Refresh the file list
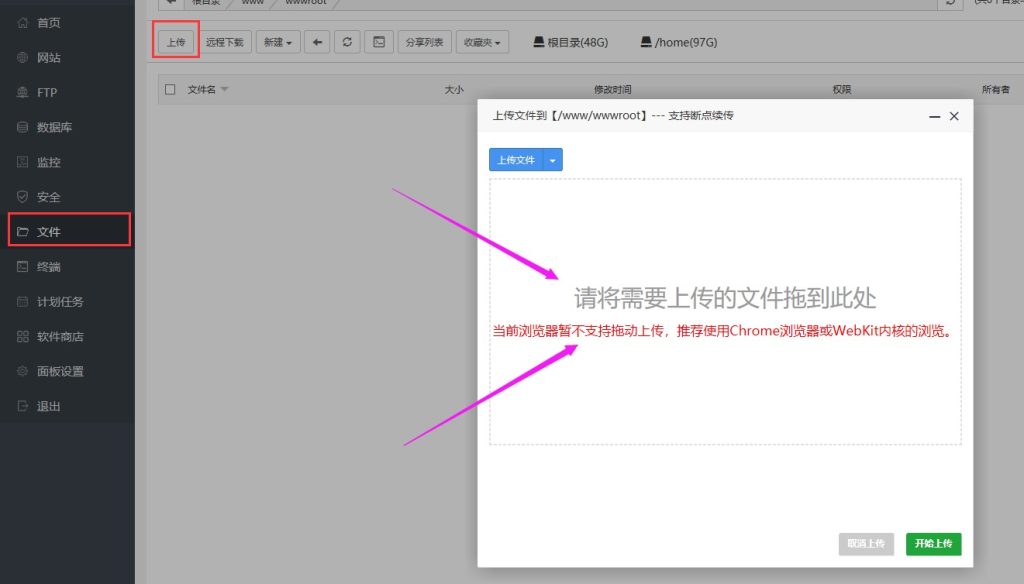Viewport: 1024px width, 584px height. tap(345, 42)
